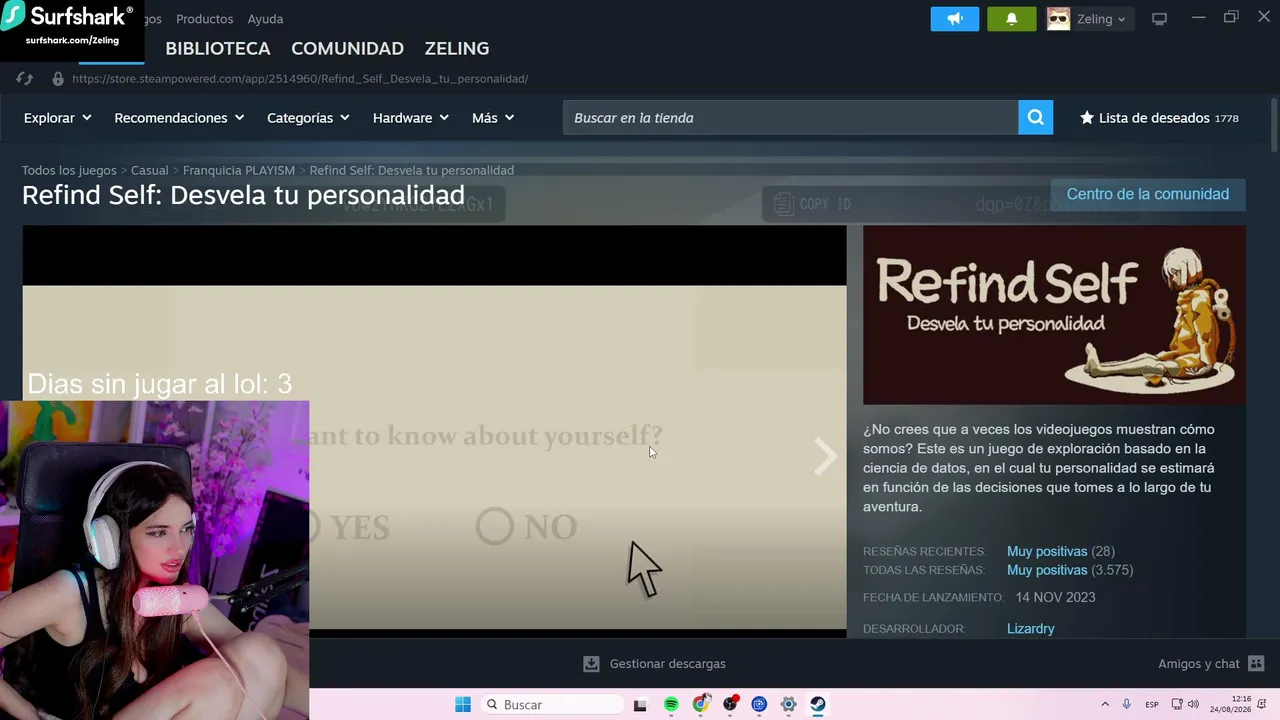
Task: Open Task View from the taskbar
Action: coord(640,705)
